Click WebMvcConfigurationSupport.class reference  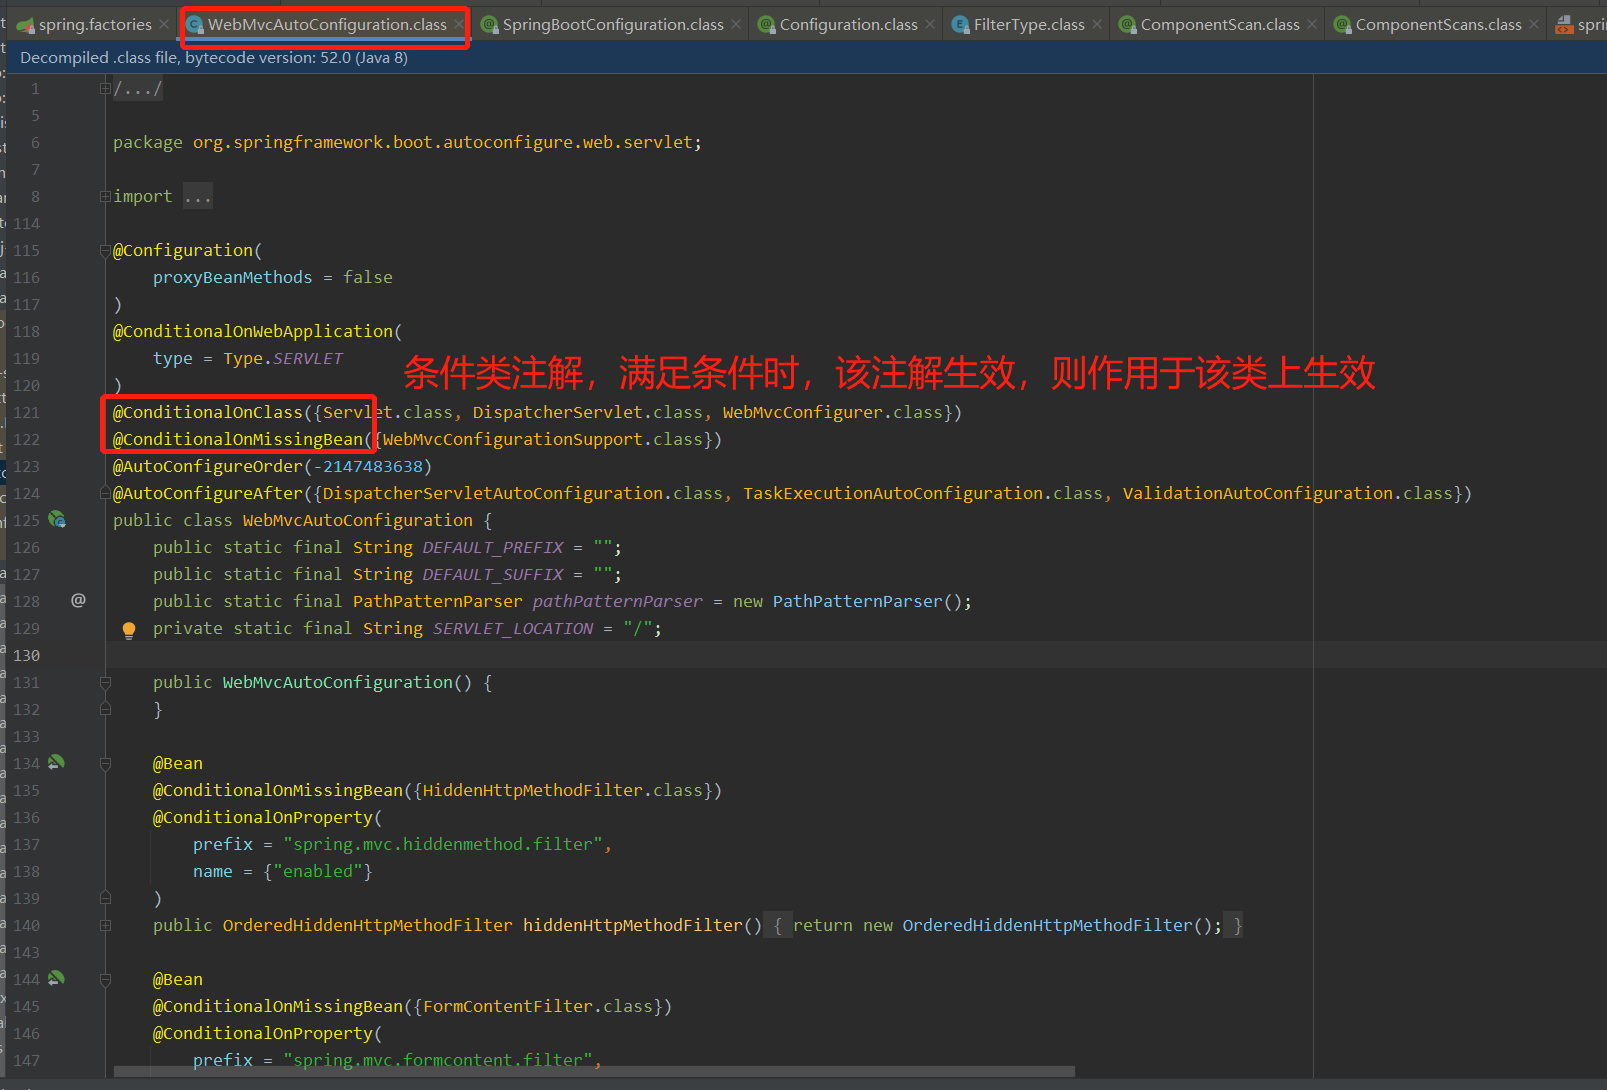(x=543, y=439)
